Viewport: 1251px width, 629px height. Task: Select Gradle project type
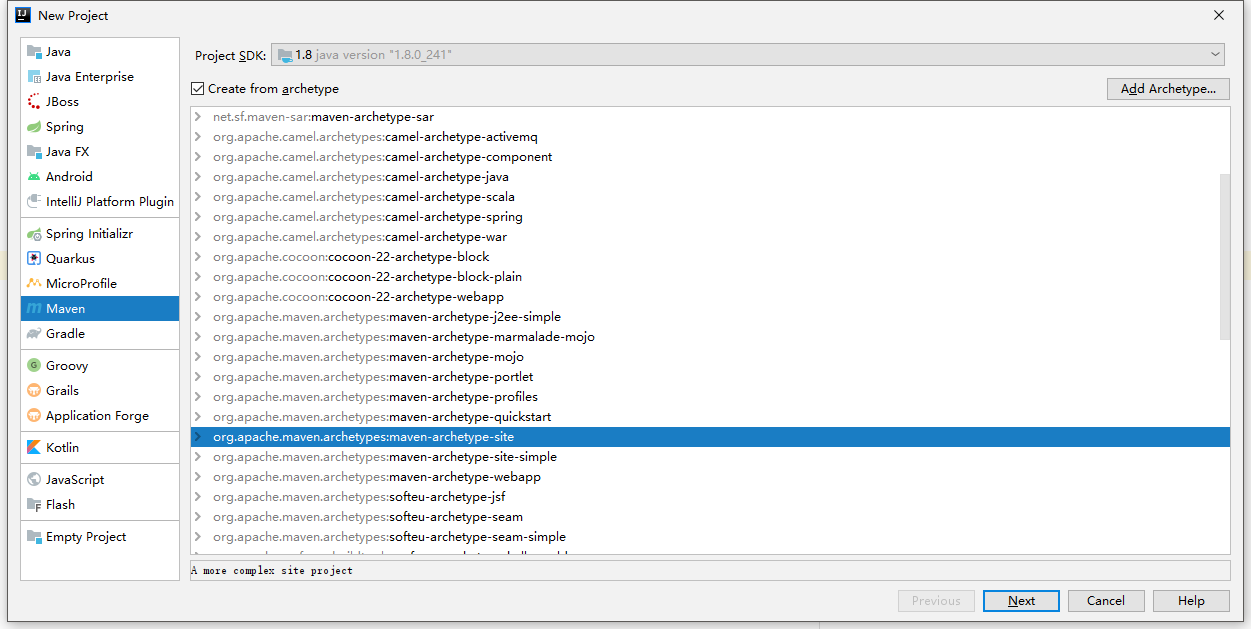point(100,334)
